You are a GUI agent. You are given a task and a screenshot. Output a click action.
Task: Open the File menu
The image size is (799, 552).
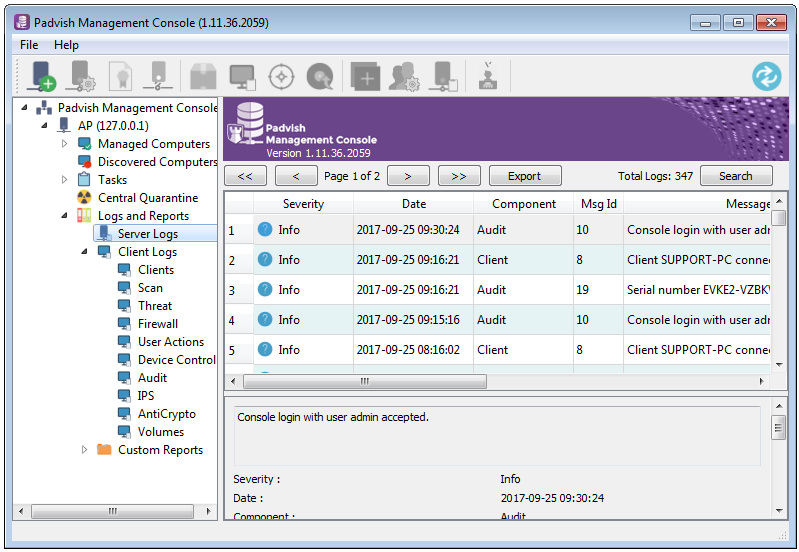coord(29,45)
